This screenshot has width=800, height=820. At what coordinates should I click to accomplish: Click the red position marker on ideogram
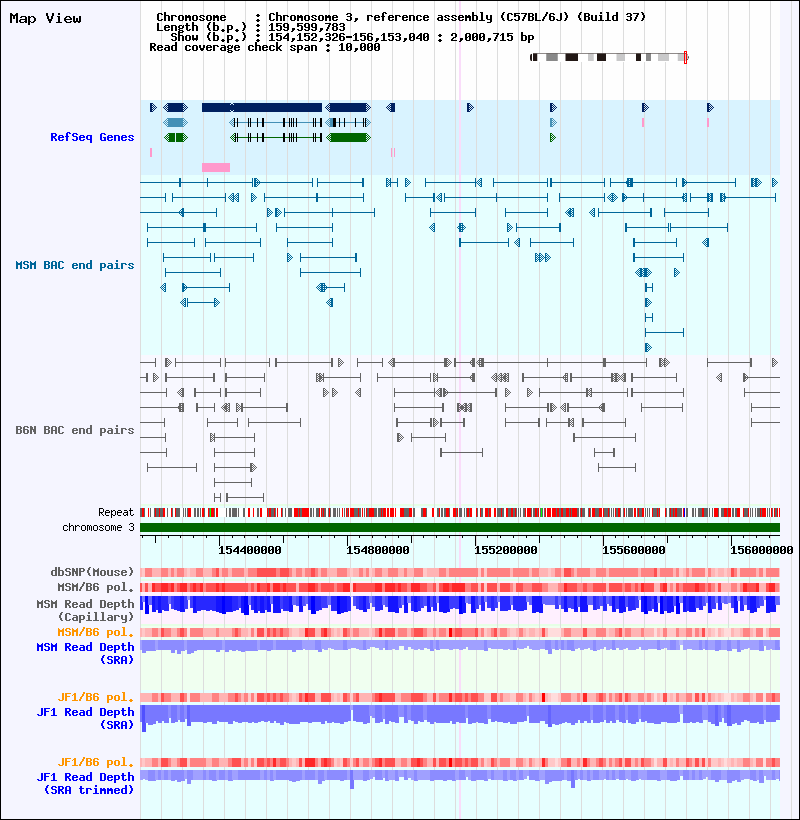tap(685, 58)
